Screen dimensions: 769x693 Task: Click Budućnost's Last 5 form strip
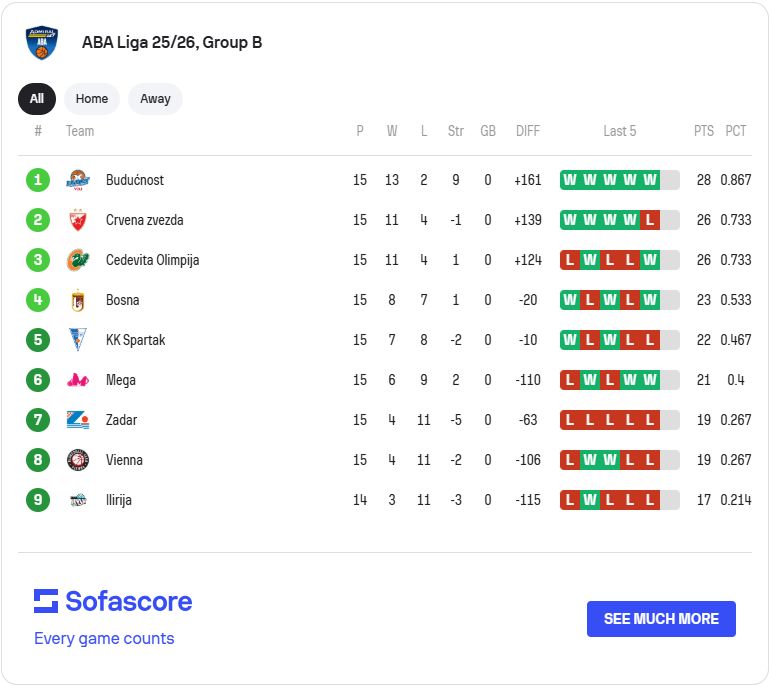[619, 180]
